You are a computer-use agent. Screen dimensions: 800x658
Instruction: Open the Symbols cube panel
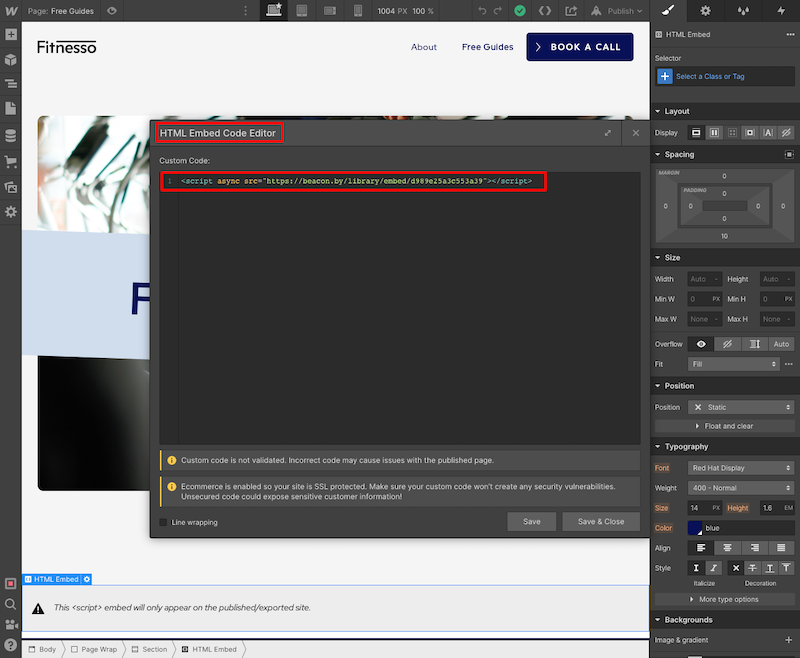pos(11,60)
